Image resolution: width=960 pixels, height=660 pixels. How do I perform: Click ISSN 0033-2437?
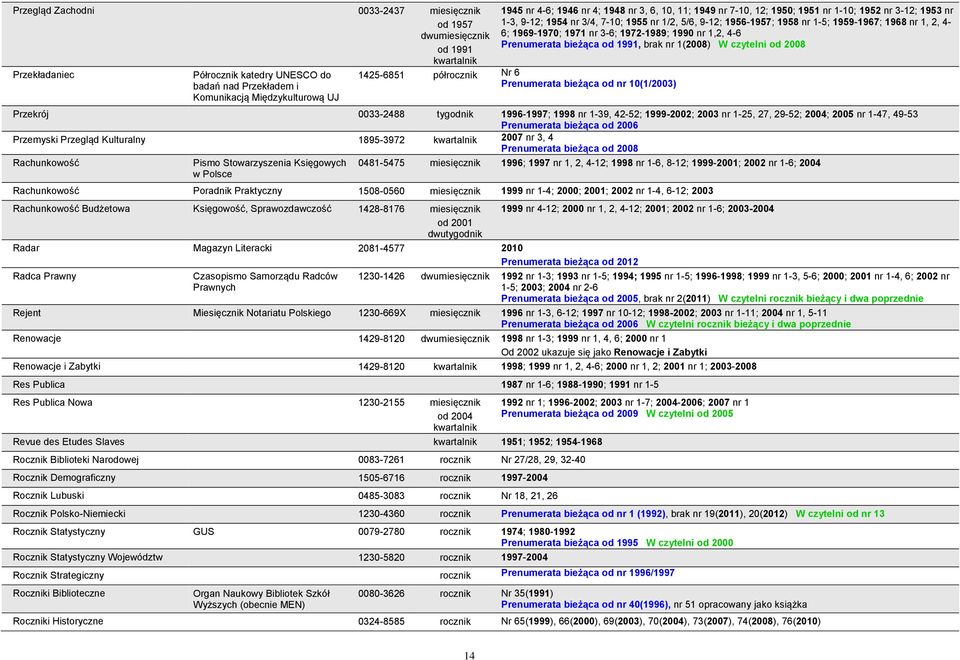pos(381,11)
